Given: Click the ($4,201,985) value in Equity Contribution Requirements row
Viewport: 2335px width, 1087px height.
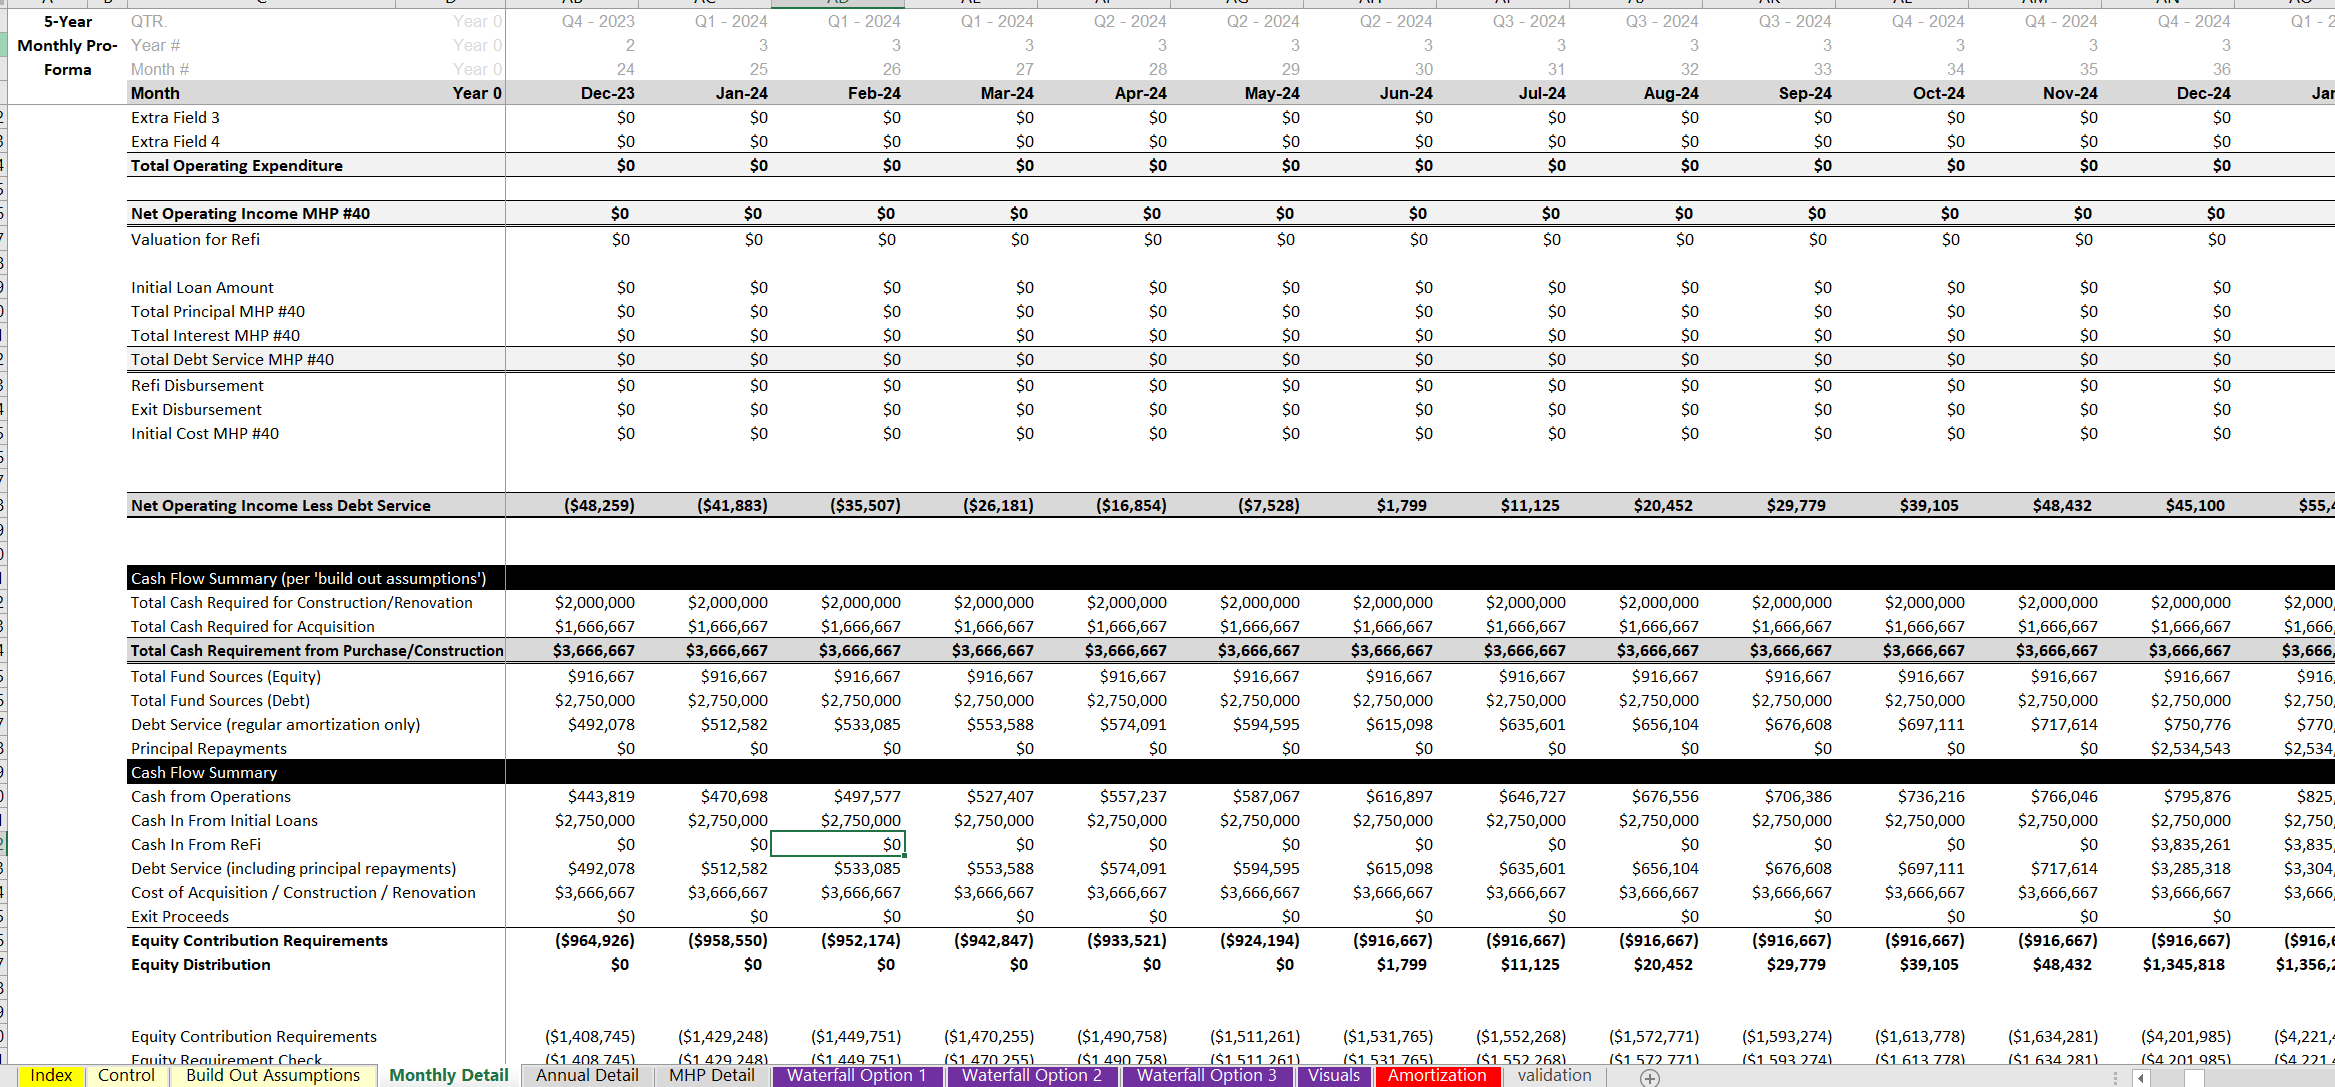Looking at the screenshot, I should tap(2186, 1036).
